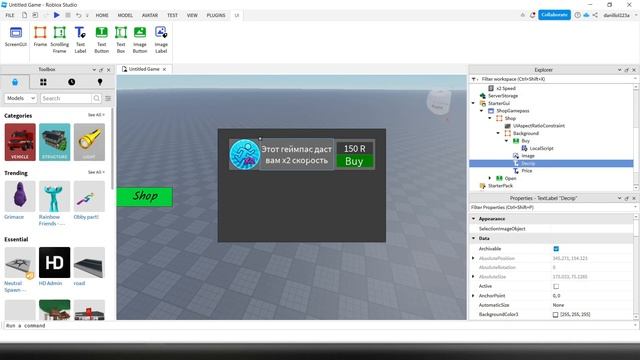Open the Models category dropdown
Screen dimensions: 640x360
tap(21, 98)
